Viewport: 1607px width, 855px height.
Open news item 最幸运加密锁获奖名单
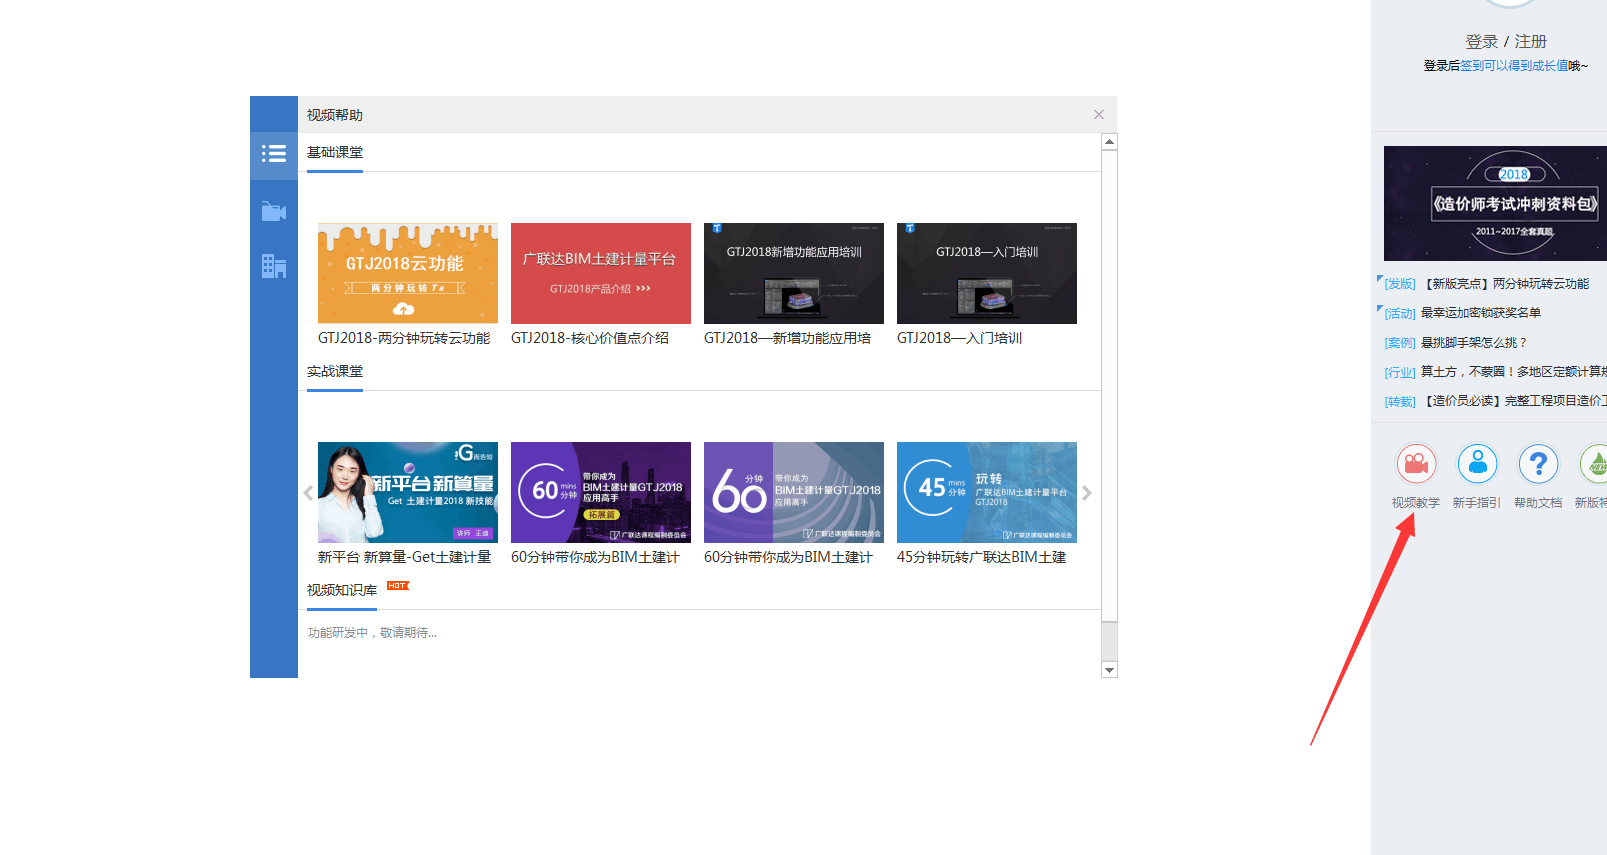coord(1481,313)
